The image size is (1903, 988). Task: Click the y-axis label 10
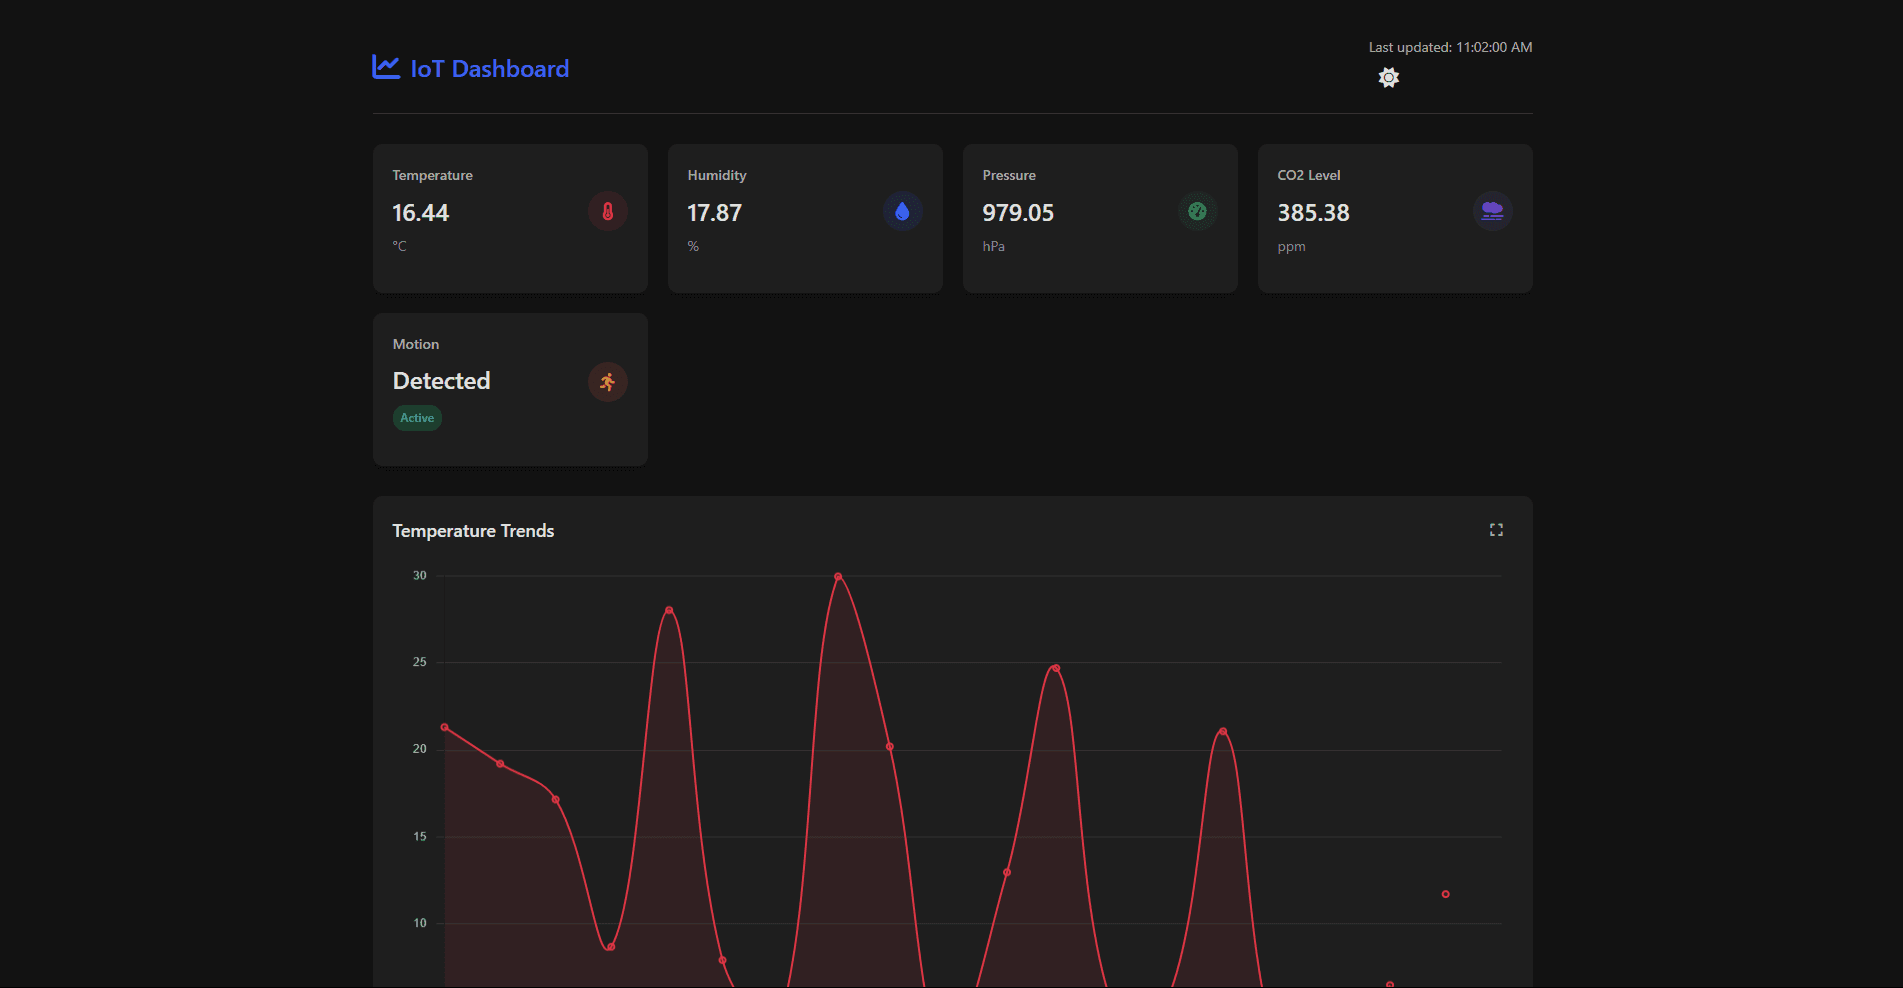coord(420,923)
